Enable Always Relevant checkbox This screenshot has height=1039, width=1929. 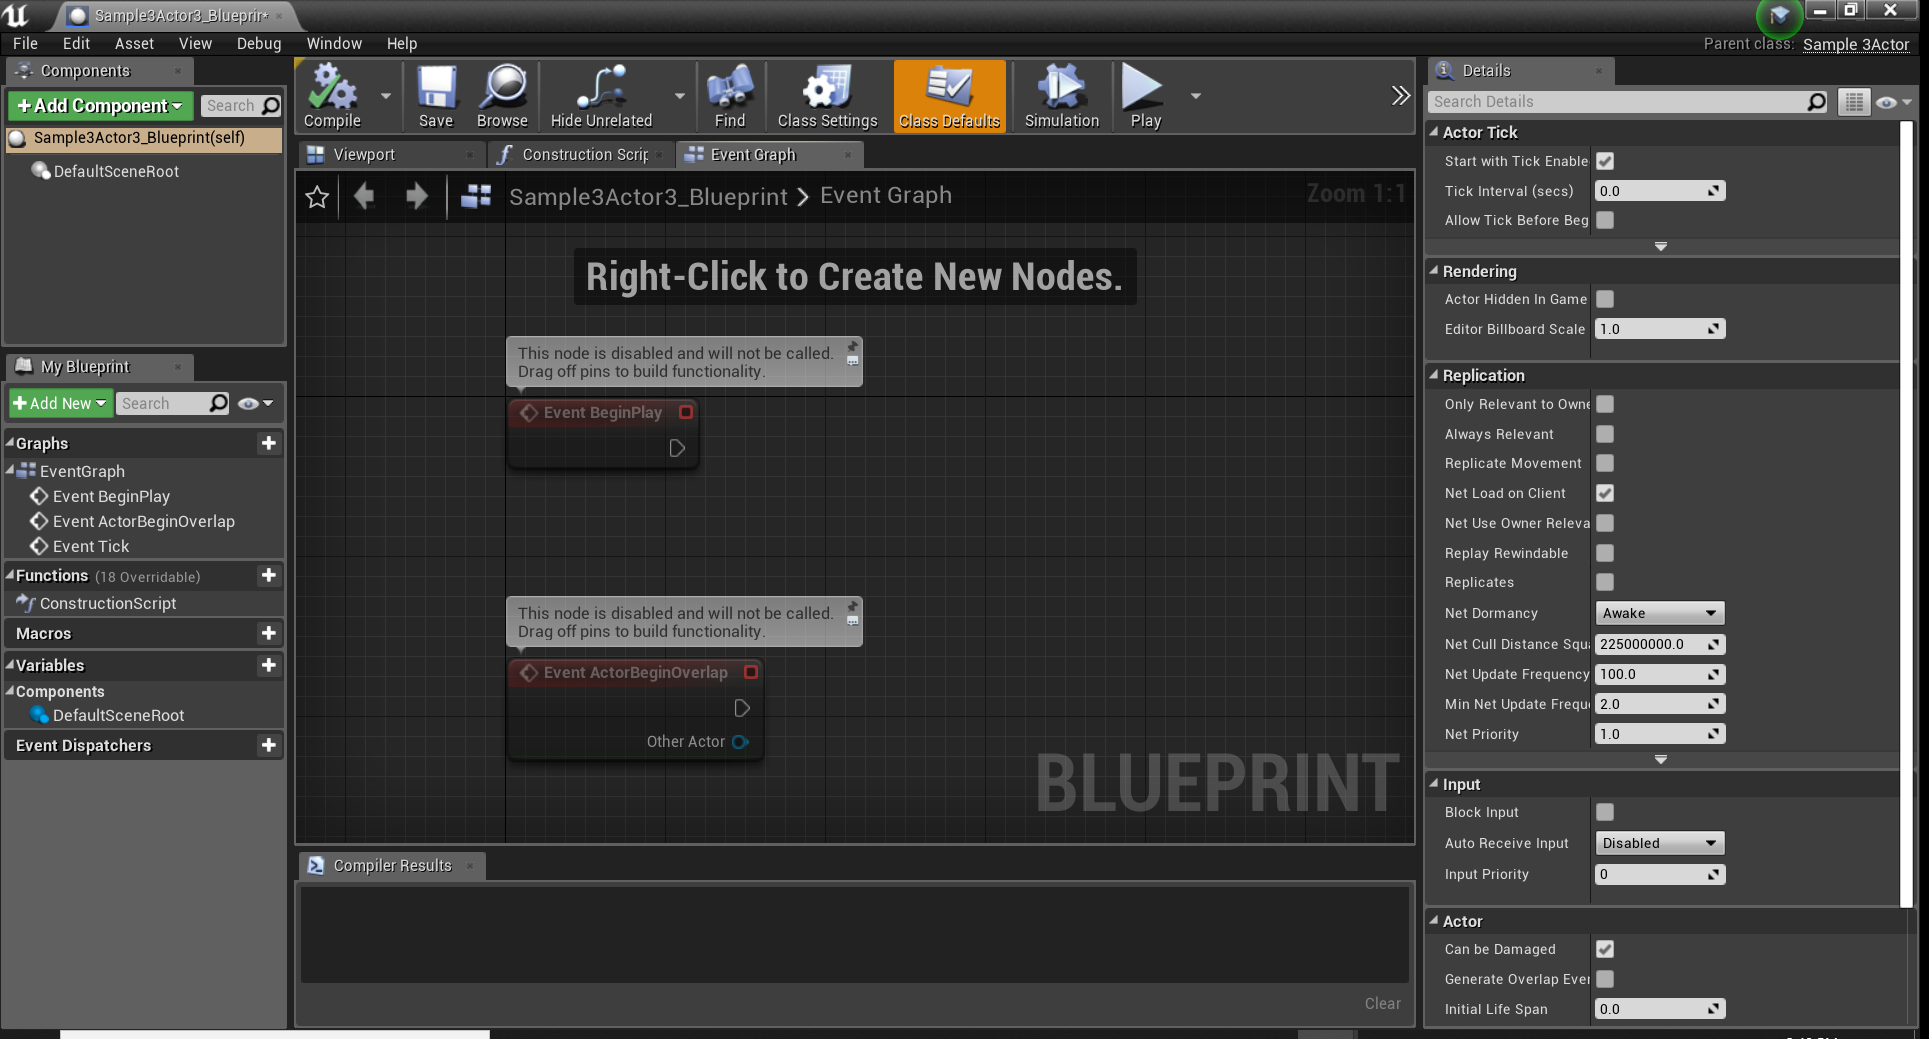pyautogui.click(x=1605, y=434)
